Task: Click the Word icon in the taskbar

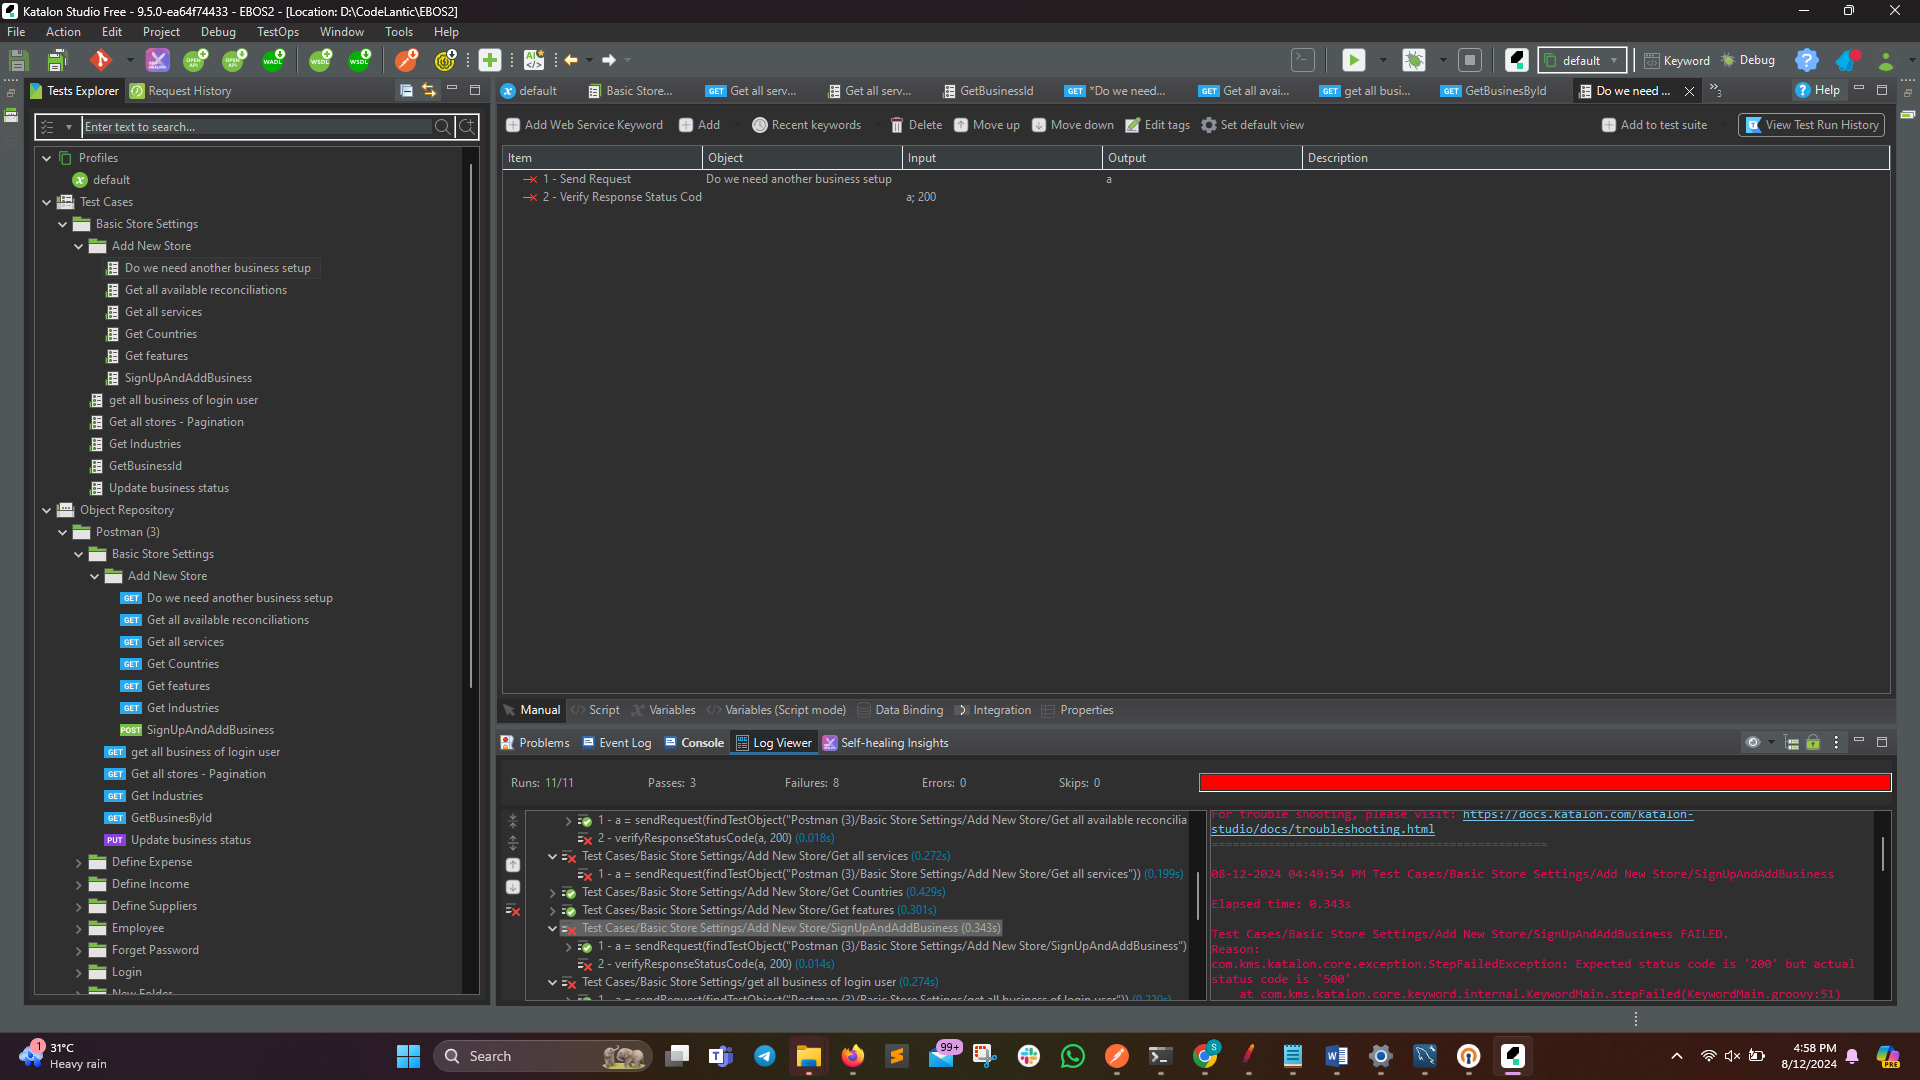Action: coord(1337,1056)
